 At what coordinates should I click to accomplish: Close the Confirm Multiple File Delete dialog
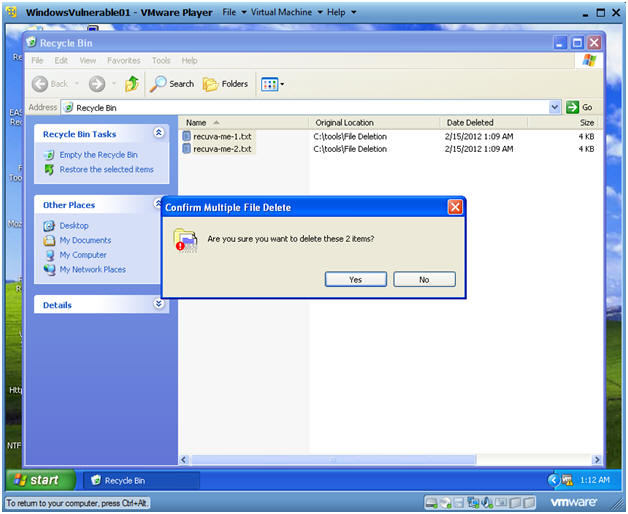pyautogui.click(x=455, y=207)
